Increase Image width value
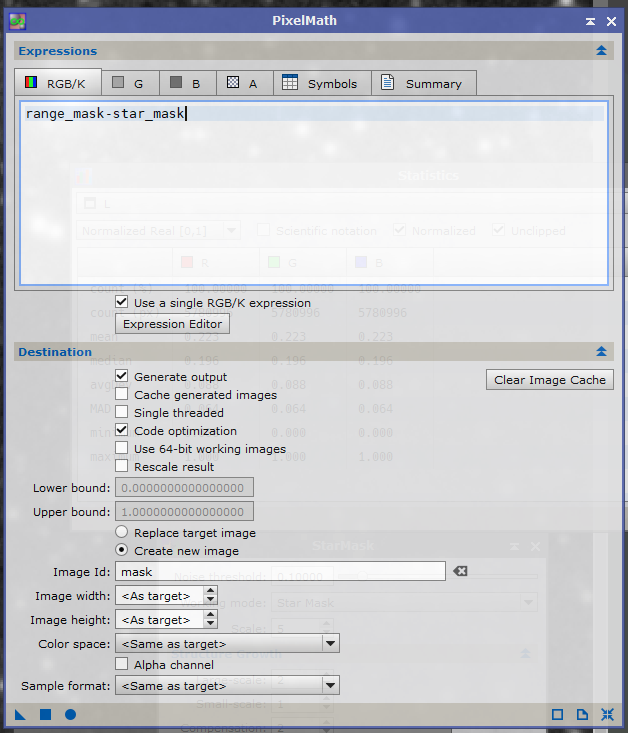This screenshot has height=733, width=628. [x=211, y=591]
